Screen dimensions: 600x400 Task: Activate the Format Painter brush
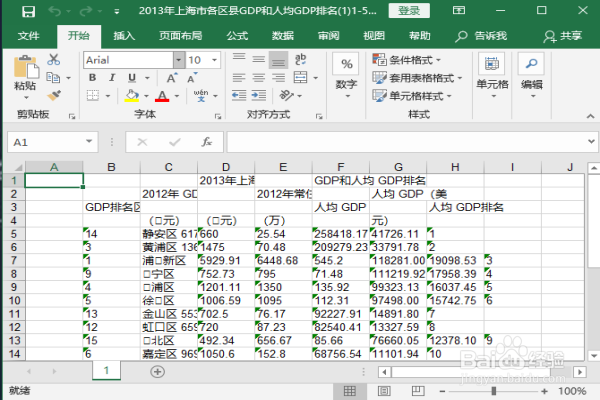tap(54, 95)
